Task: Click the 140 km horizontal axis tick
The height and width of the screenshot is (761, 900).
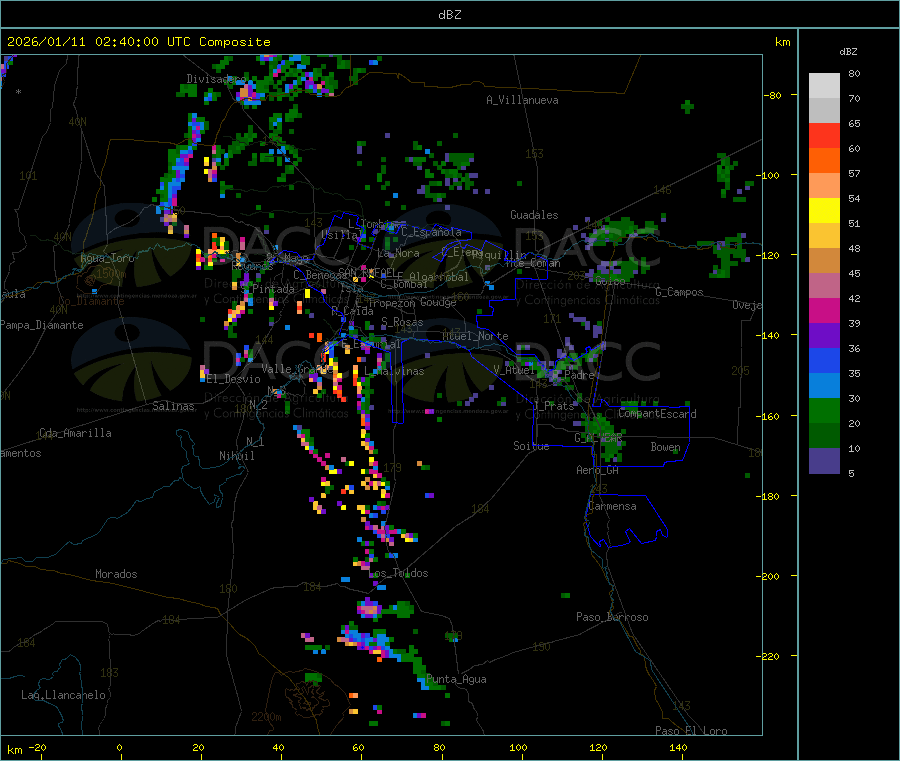Action: [x=678, y=747]
